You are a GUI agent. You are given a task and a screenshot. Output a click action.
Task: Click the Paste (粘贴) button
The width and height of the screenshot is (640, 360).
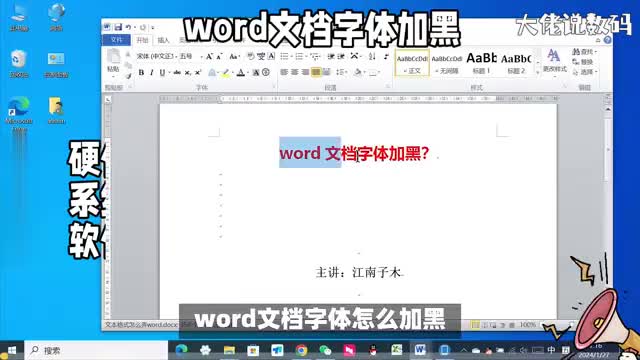[113, 61]
